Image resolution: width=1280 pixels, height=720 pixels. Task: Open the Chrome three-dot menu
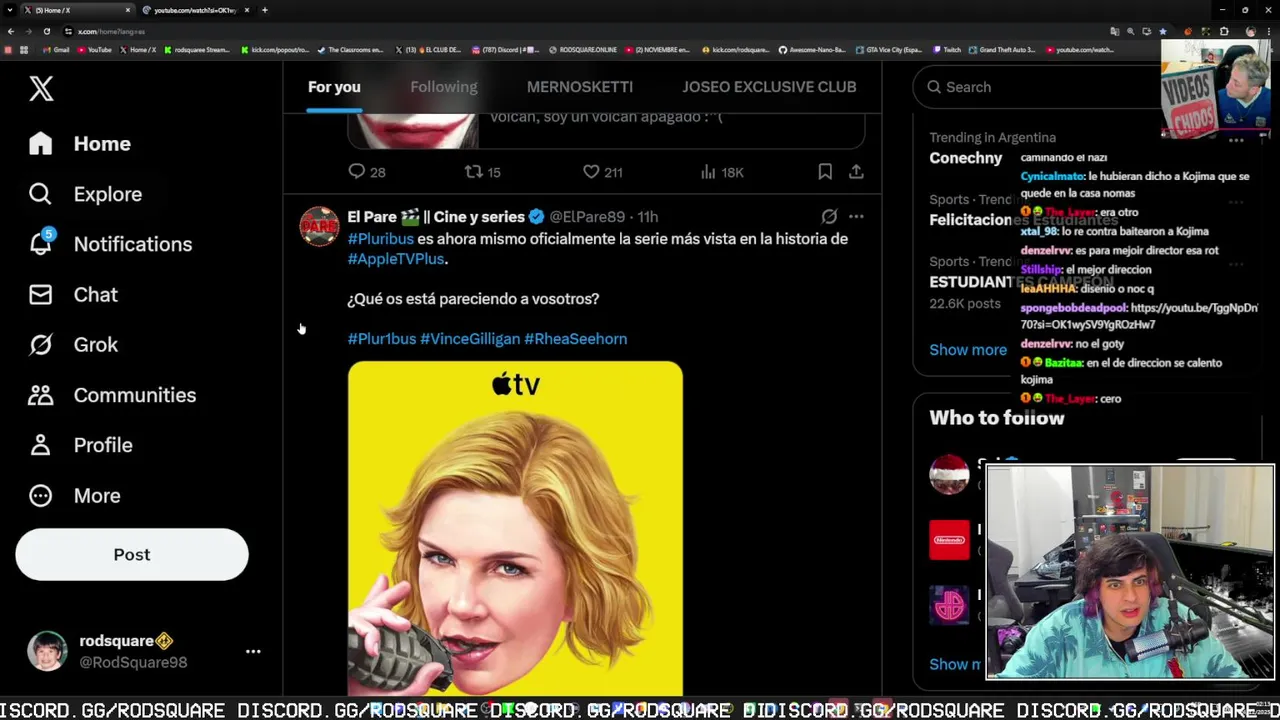[x=1270, y=32]
